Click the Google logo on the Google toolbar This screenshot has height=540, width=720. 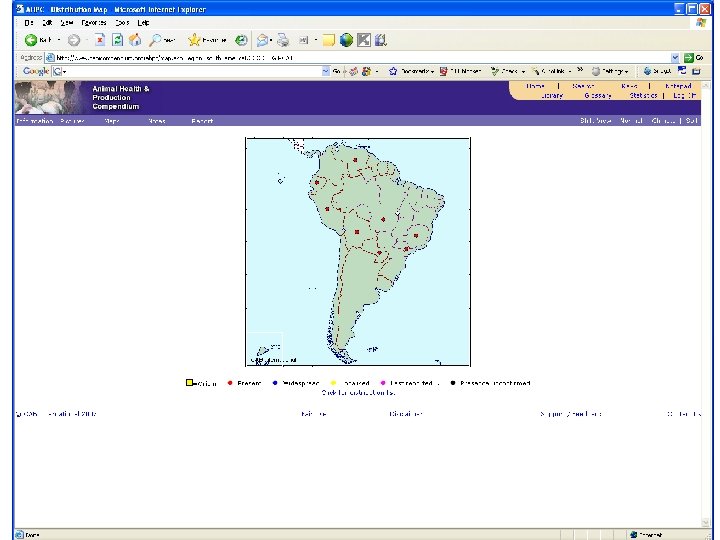point(36,71)
